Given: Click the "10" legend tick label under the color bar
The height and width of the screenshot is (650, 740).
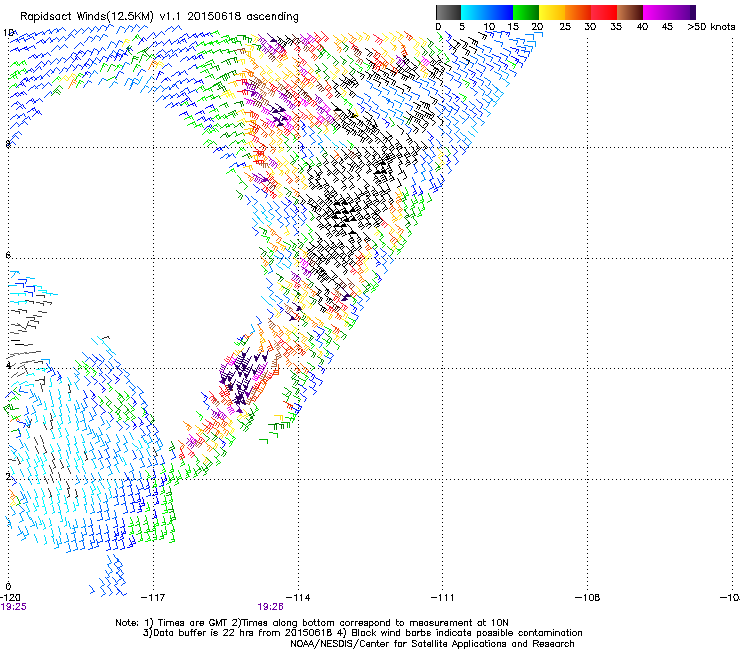Looking at the screenshot, I should click(489, 26).
